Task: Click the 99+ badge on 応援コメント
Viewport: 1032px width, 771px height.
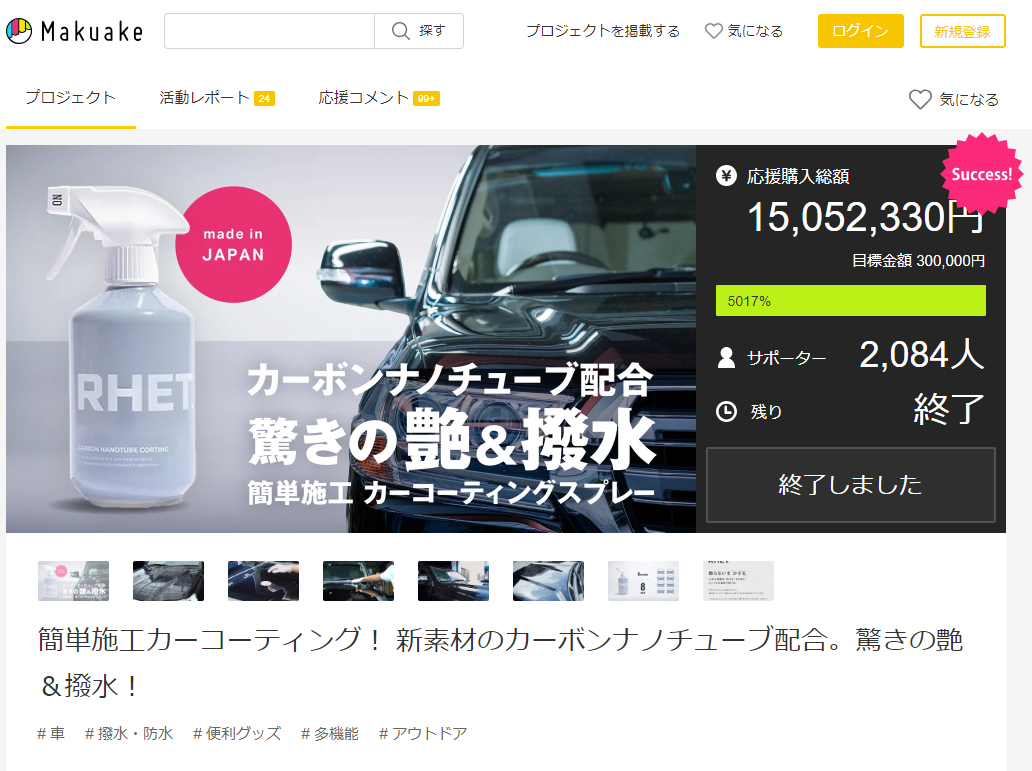Action: (426, 99)
